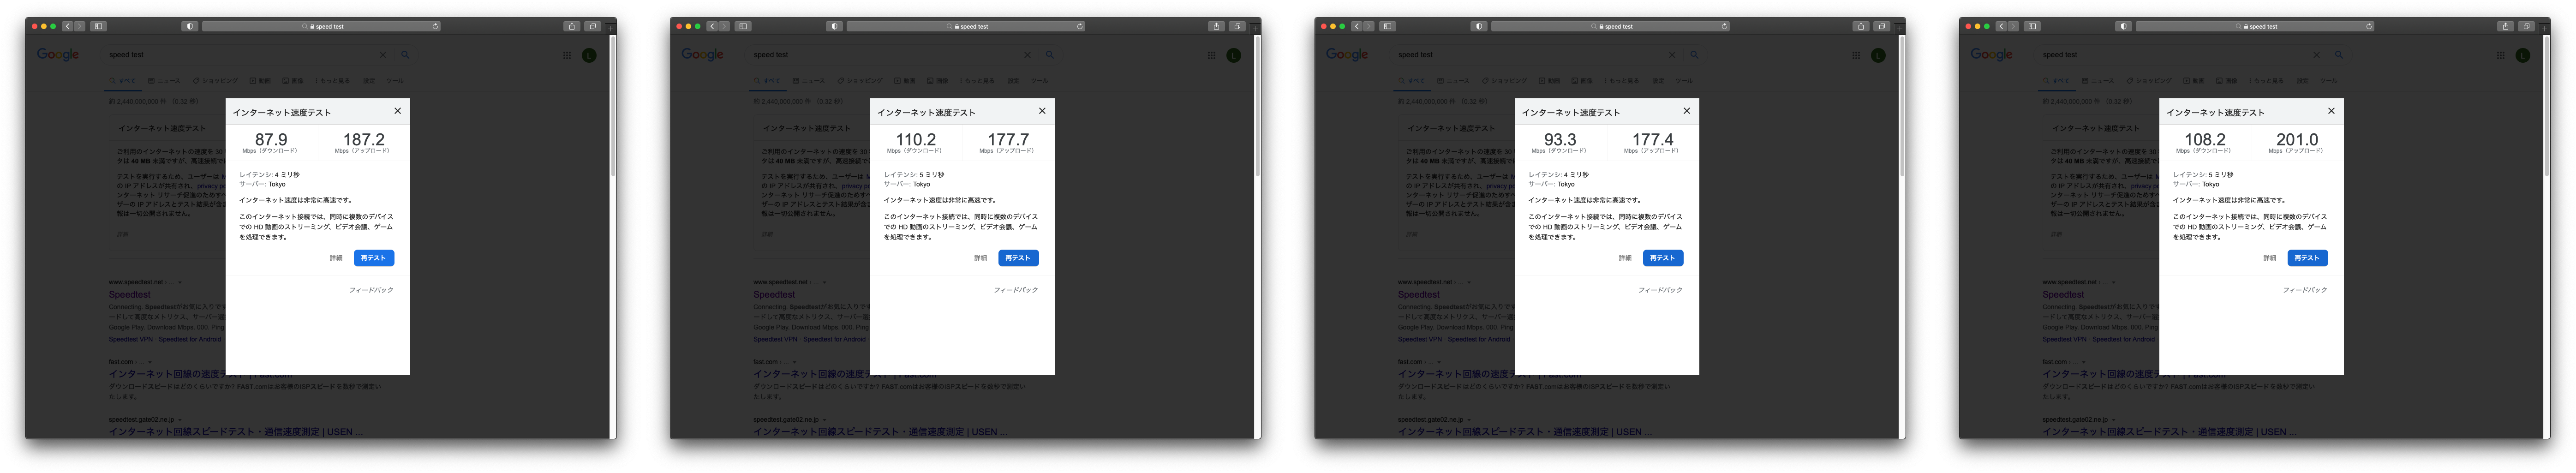
Task: Click the privacy shield icon in the 87.9 Mbps window
Action: (x=190, y=26)
